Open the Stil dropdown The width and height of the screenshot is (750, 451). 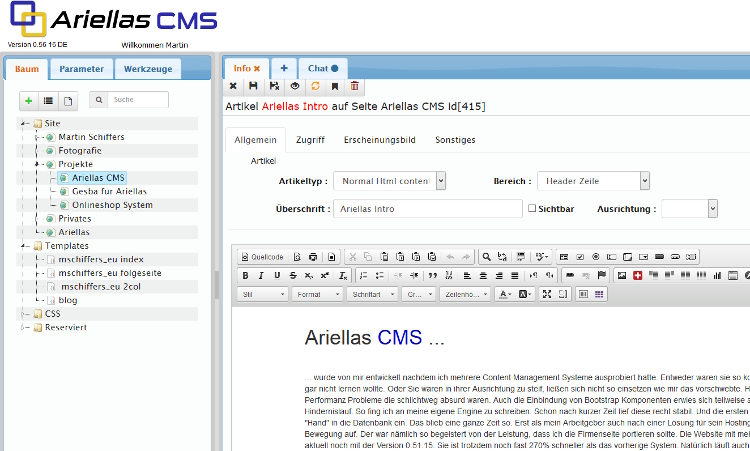[262, 294]
